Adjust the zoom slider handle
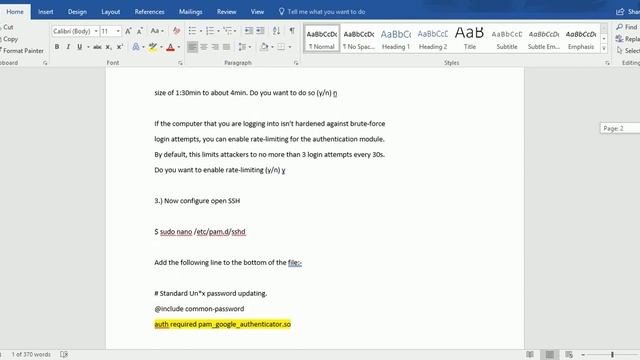This screenshot has height=360, width=640. pyautogui.click(x=612, y=354)
